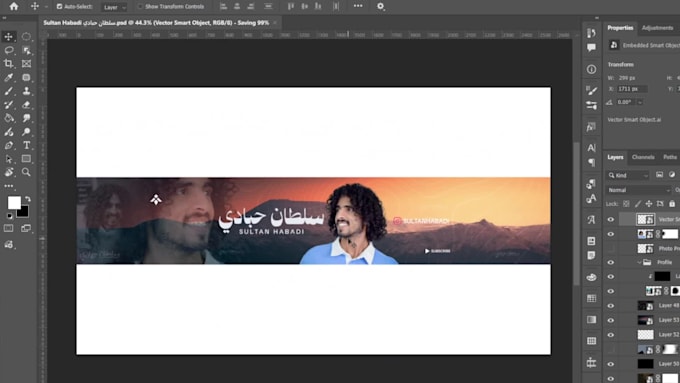Image resolution: width=680 pixels, height=383 pixels.
Task: Select the Rectangle shape tool
Action: (x=26, y=159)
